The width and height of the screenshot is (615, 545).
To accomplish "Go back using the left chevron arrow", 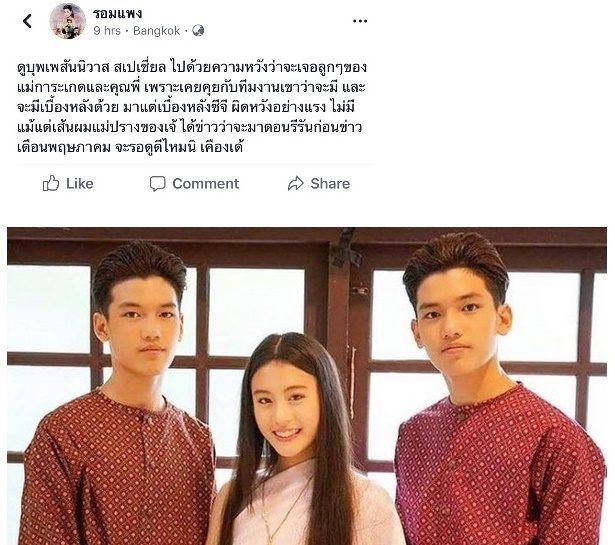I will click(27, 21).
